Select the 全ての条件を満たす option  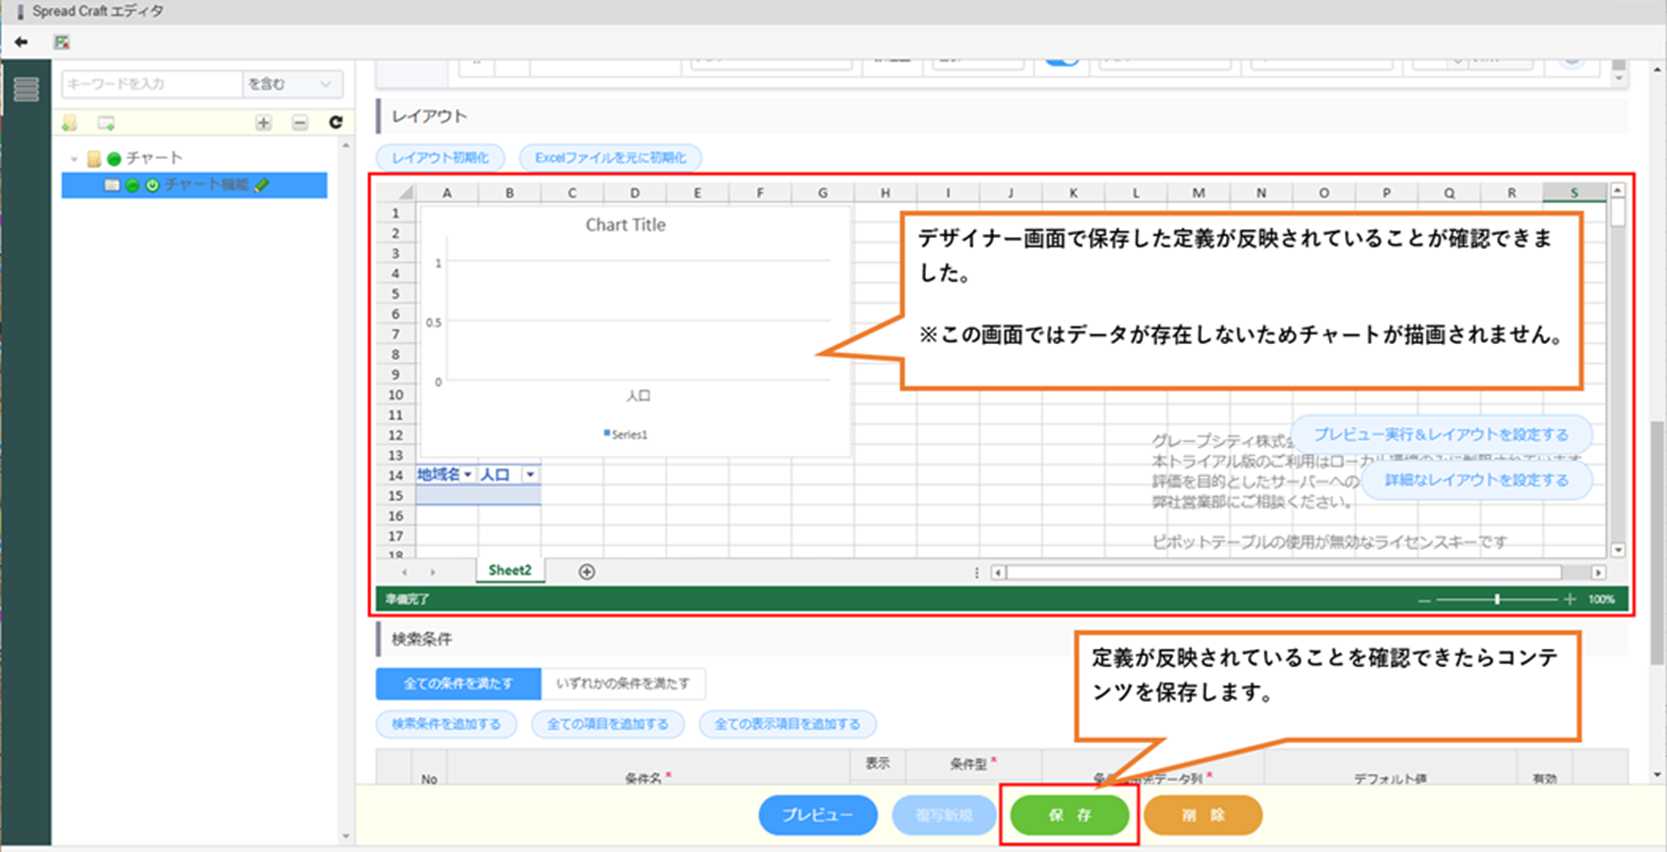[458, 684]
